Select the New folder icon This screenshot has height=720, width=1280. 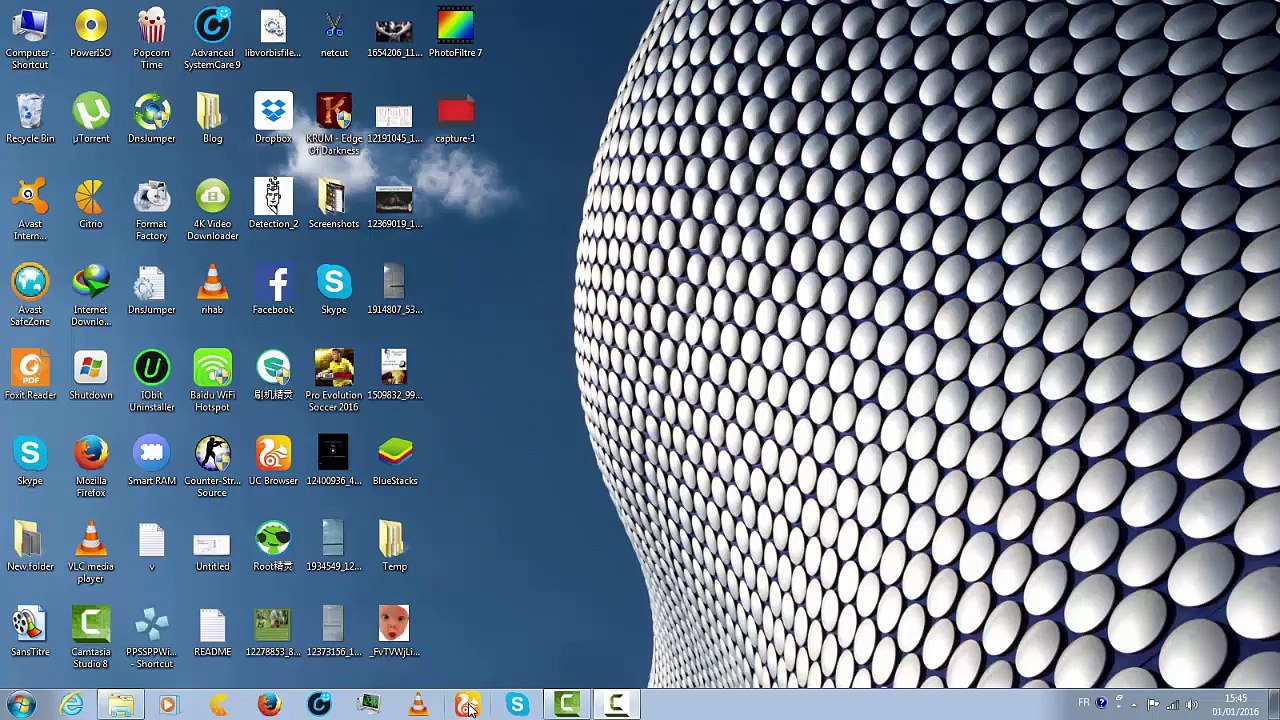(x=30, y=547)
